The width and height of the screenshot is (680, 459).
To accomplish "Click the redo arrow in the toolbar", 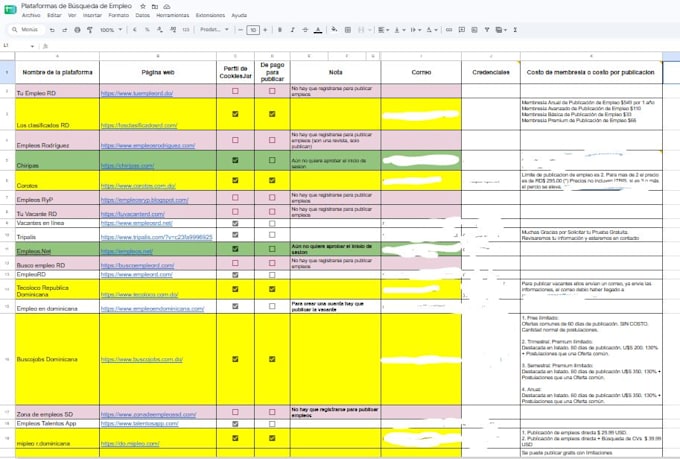I will (65, 30).
